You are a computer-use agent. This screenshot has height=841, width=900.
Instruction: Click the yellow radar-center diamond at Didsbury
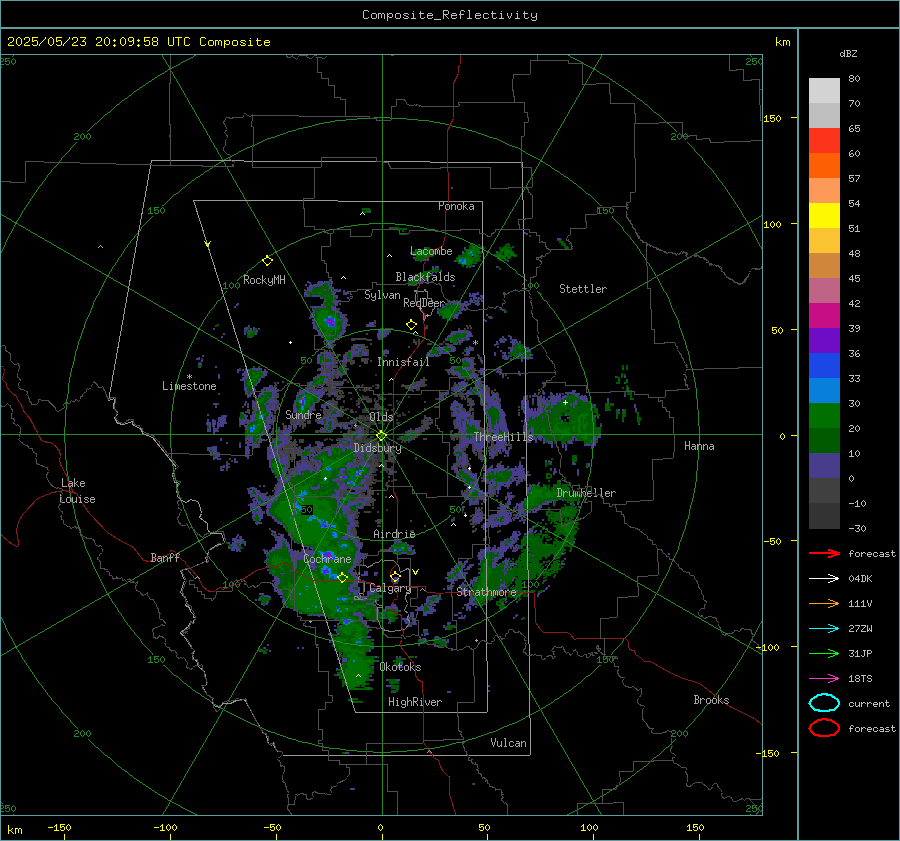[x=381, y=436]
